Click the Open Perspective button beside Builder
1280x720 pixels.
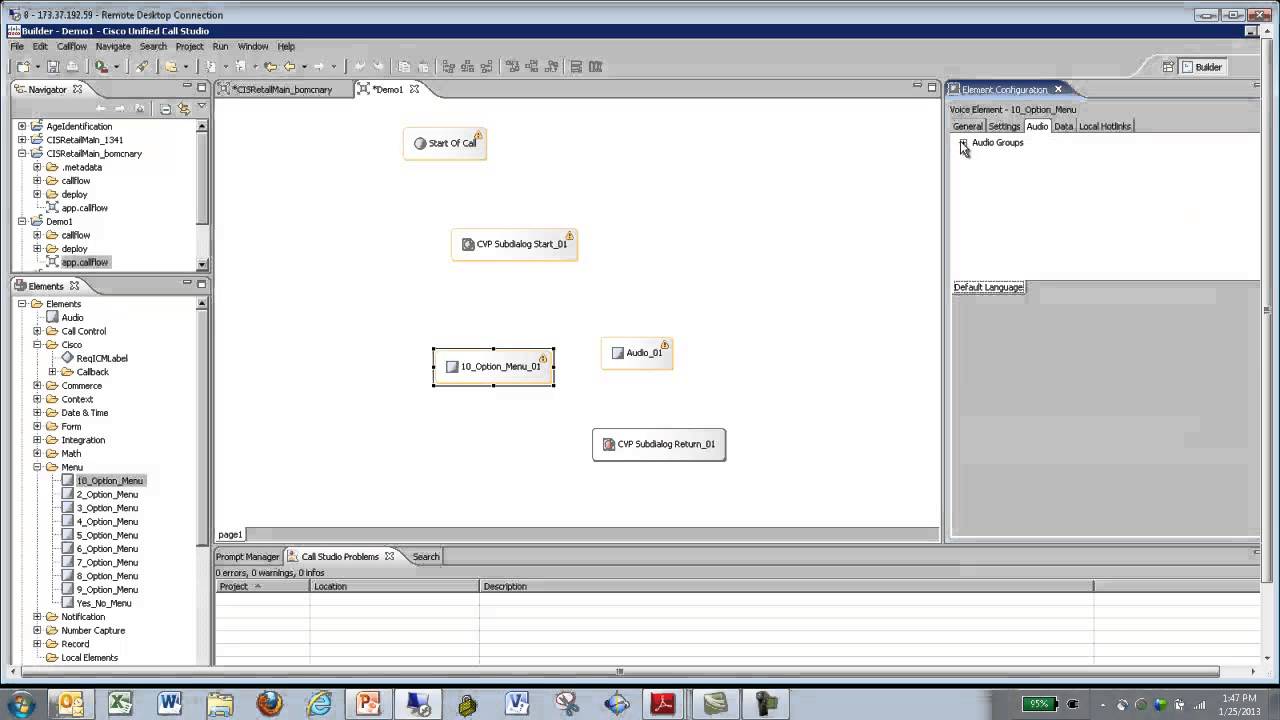pyautogui.click(x=1167, y=67)
